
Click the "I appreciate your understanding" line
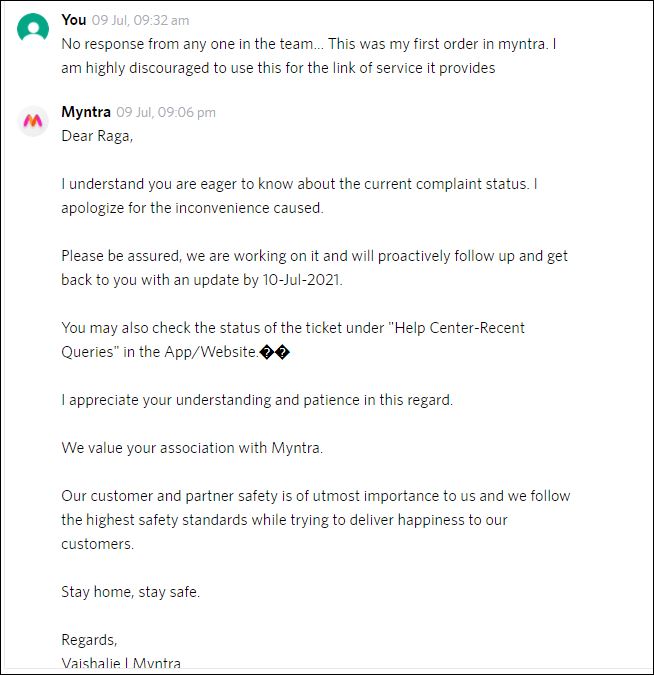(x=257, y=400)
